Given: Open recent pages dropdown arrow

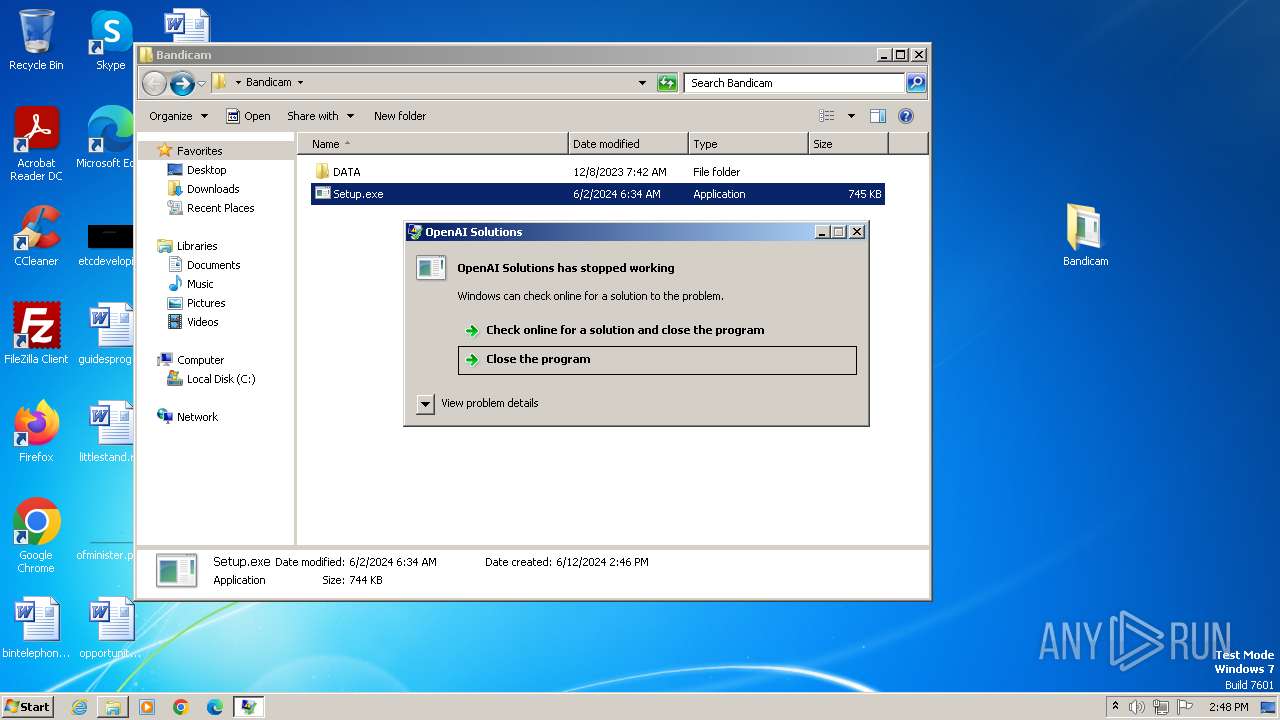Looking at the screenshot, I should click(201, 83).
